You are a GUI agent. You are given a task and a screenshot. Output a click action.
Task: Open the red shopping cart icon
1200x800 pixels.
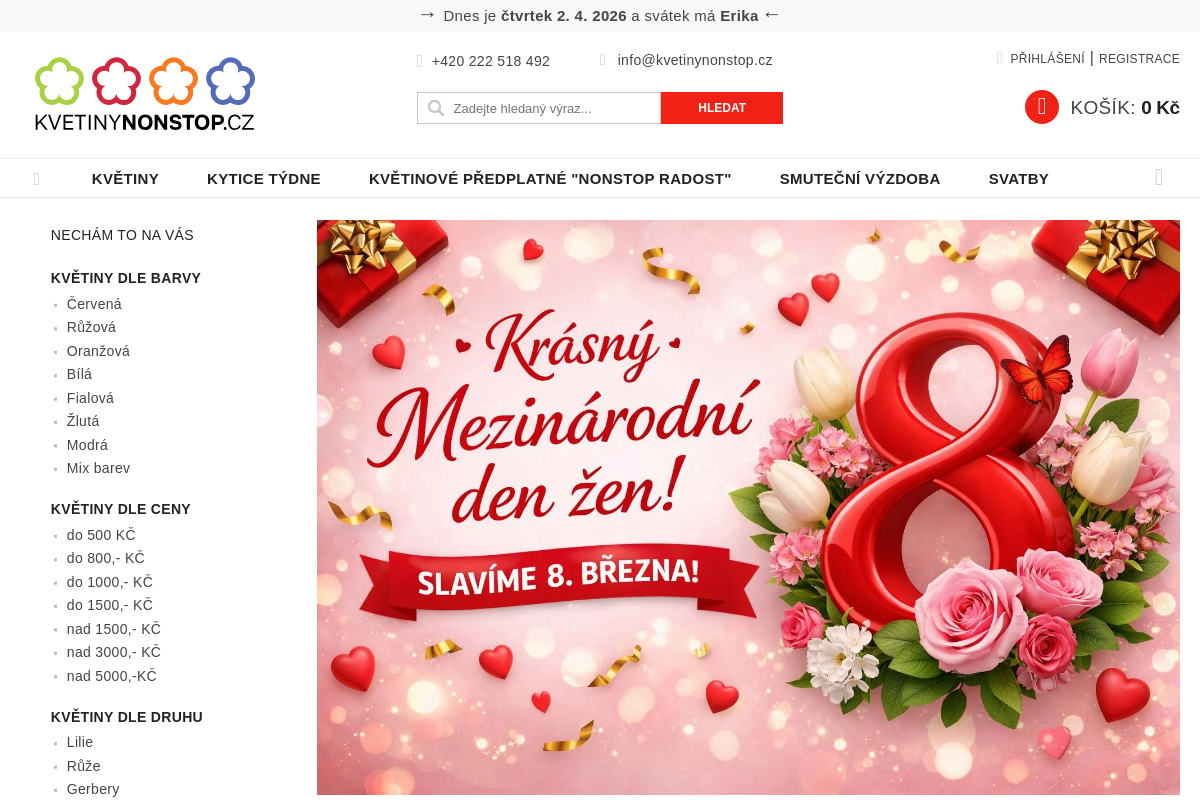click(x=1041, y=107)
